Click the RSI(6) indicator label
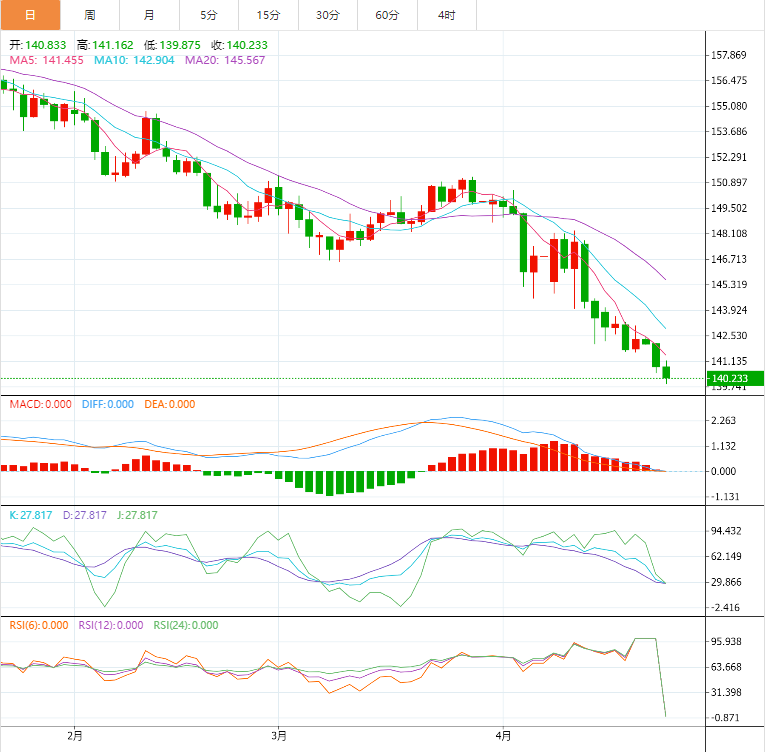767x752 pixels. point(39,625)
